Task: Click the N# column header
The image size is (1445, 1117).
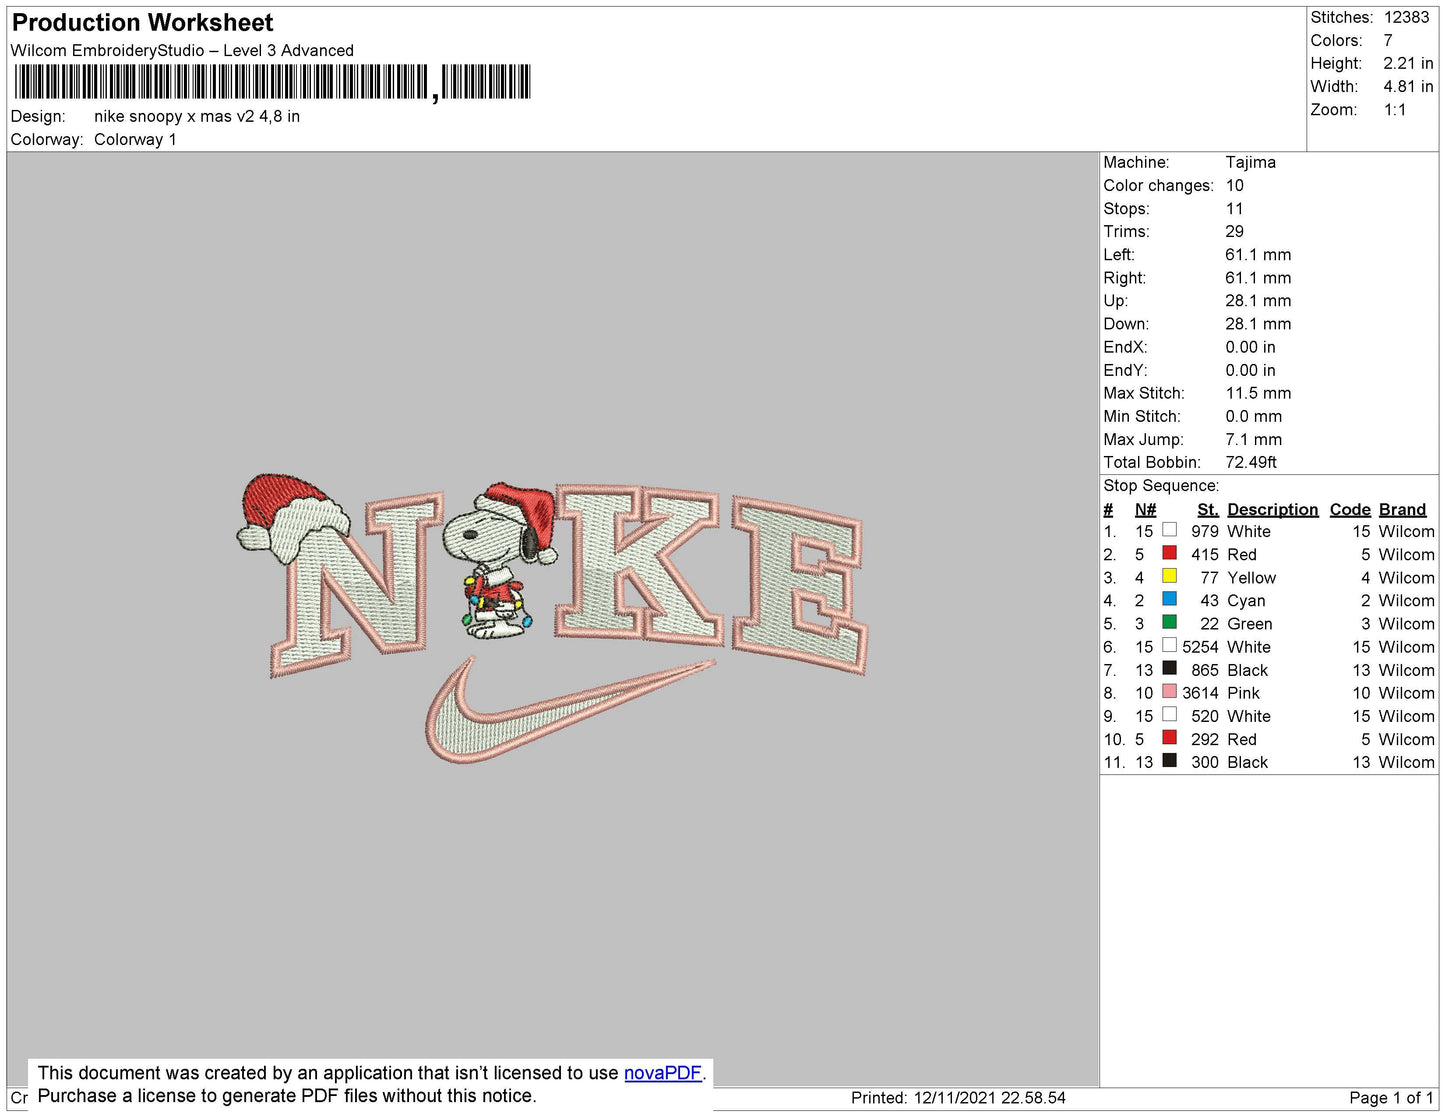Action: (x=1145, y=509)
